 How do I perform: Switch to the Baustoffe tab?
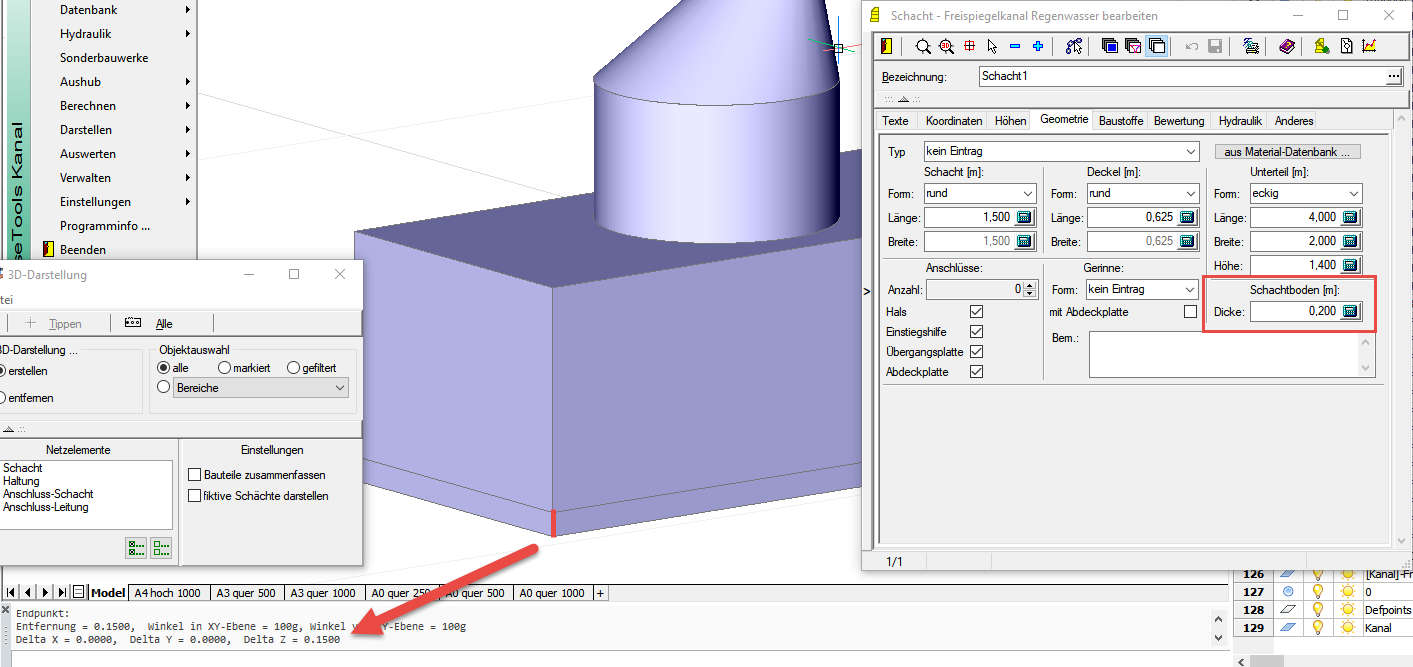pyautogui.click(x=1120, y=121)
